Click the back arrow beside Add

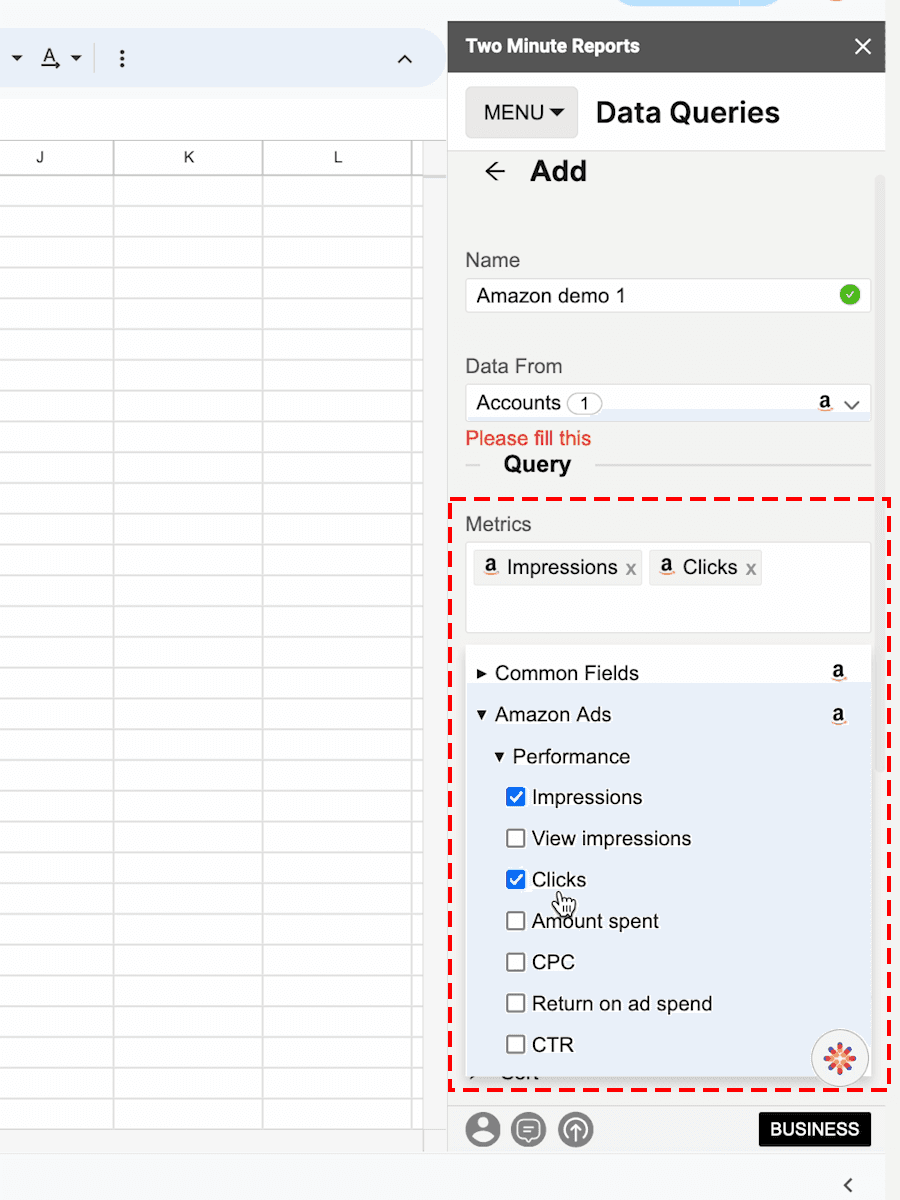coord(495,172)
